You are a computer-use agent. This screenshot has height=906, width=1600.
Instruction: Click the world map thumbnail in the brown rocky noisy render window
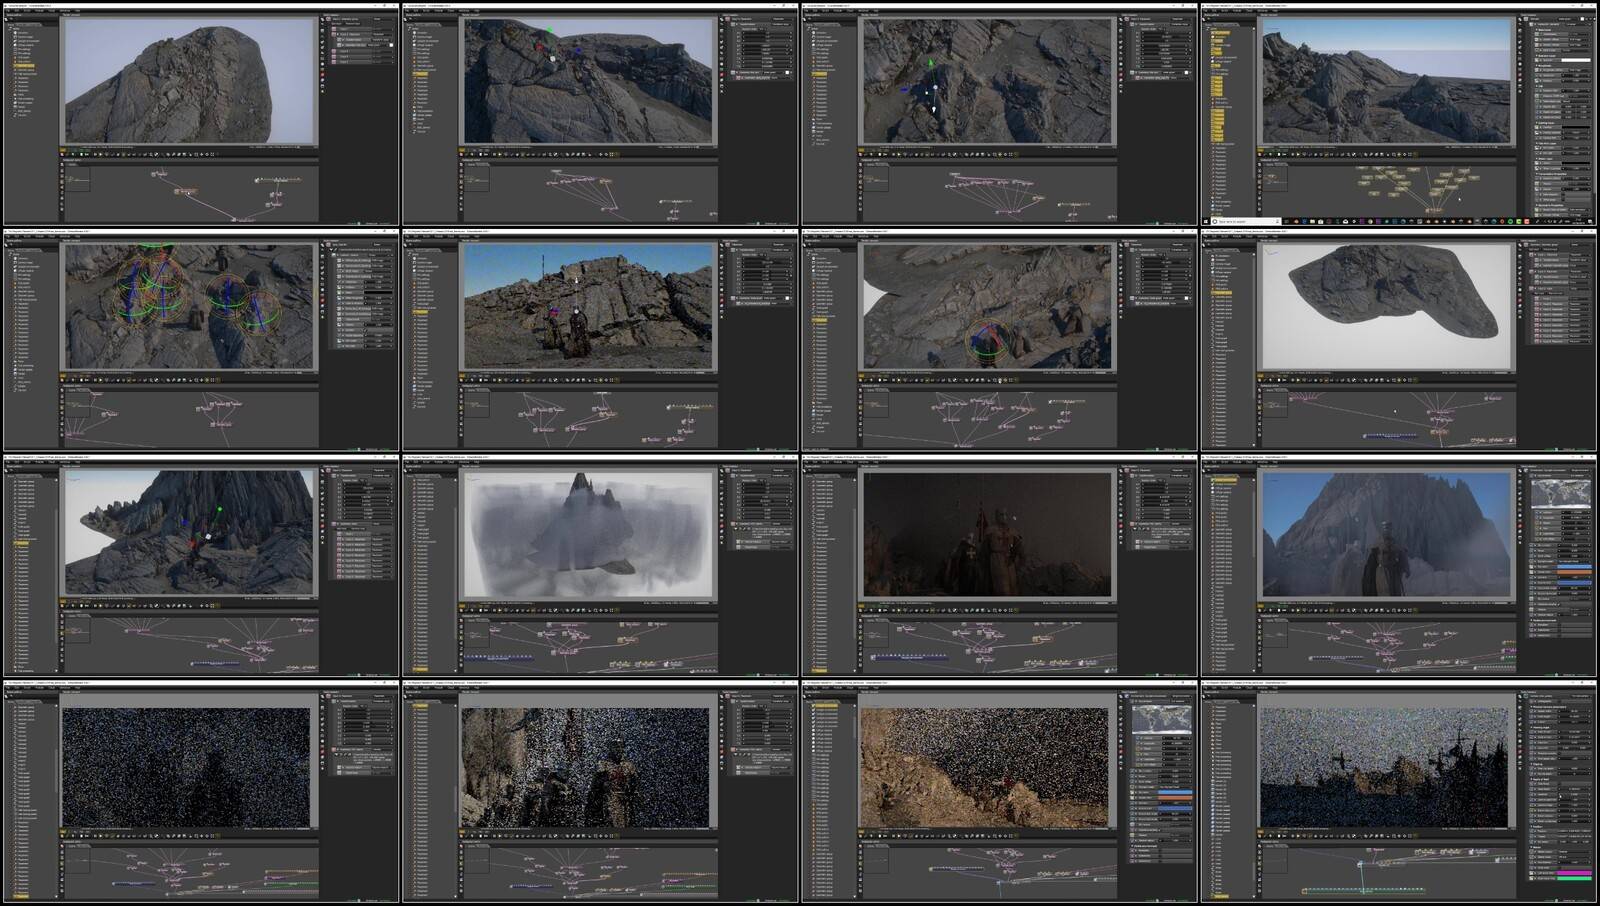[x=1161, y=719]
